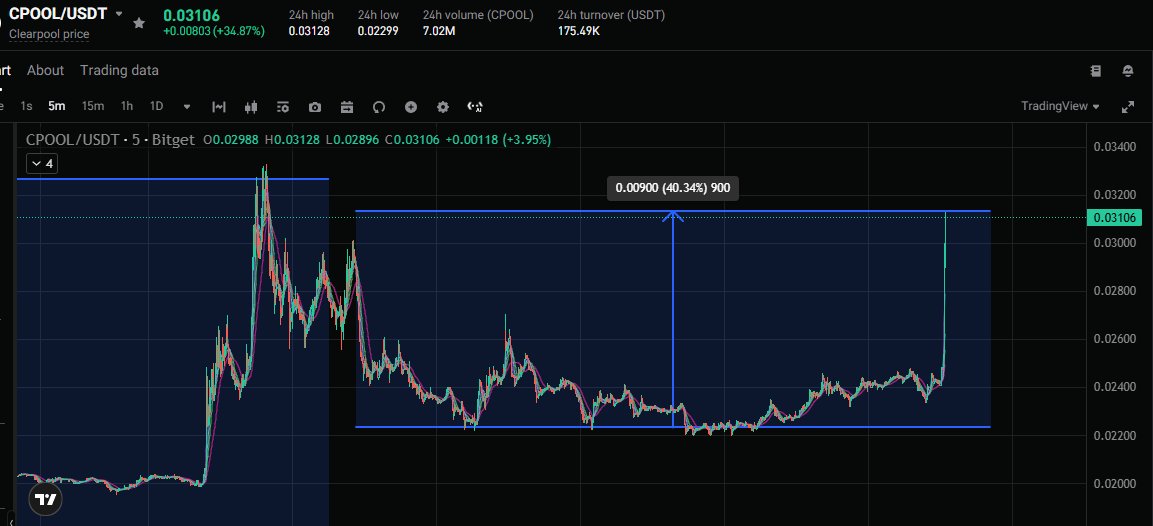
Task: Click the large price 0.03106 in header
Action: 191,15
